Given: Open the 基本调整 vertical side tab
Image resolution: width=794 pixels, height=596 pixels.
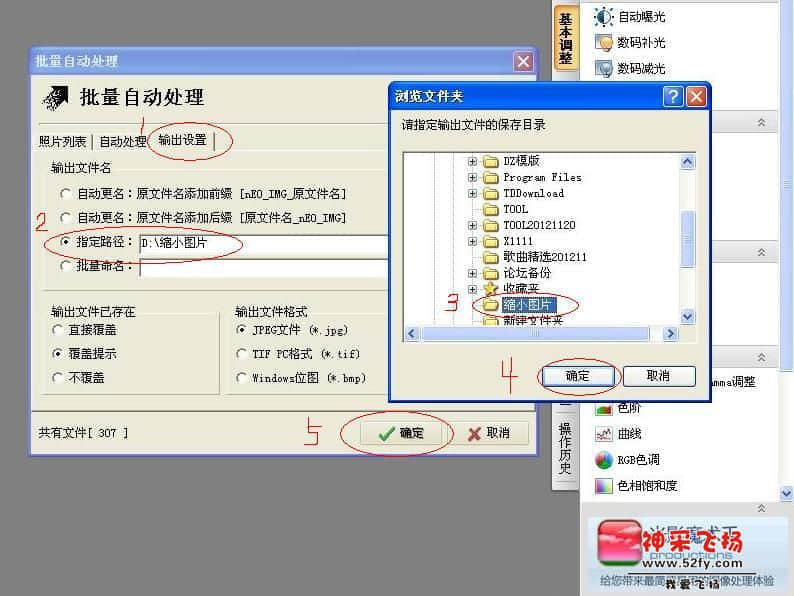Looking at the screenshot, I should (x=566, y=39).
